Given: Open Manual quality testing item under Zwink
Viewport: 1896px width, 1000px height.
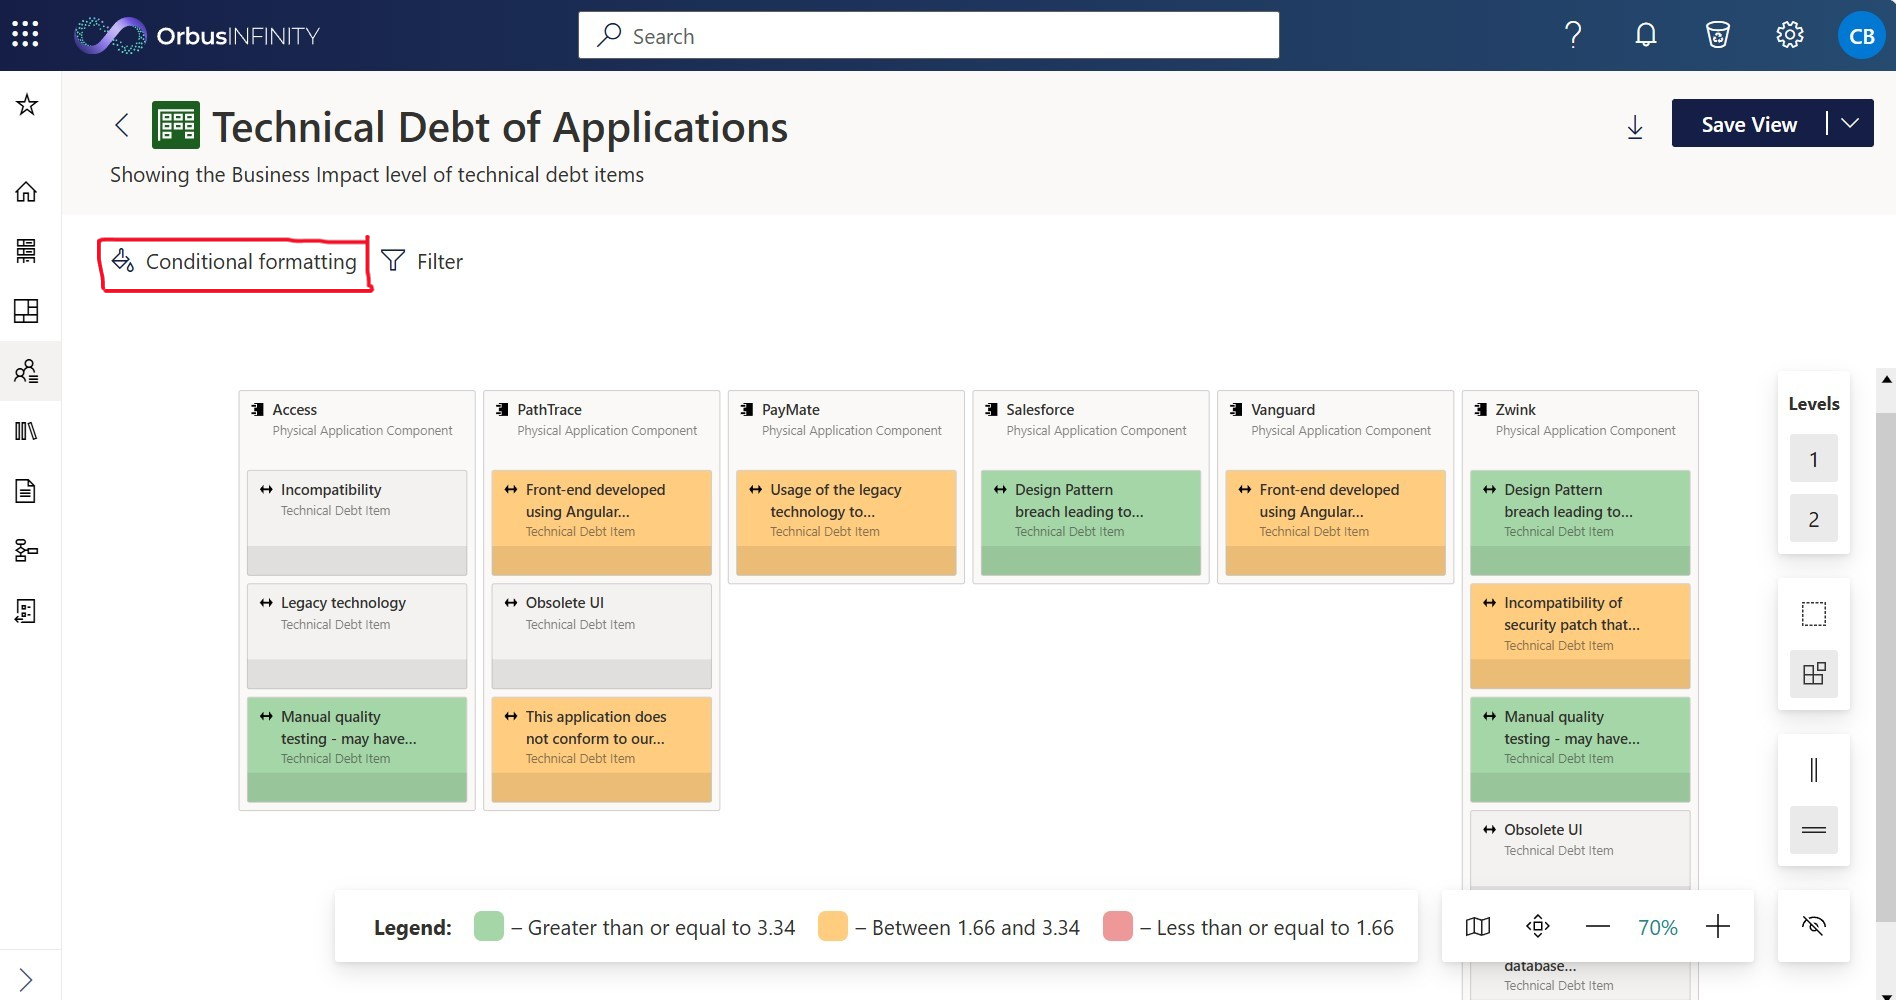Looking at the screenshot, I should 1580,749.
